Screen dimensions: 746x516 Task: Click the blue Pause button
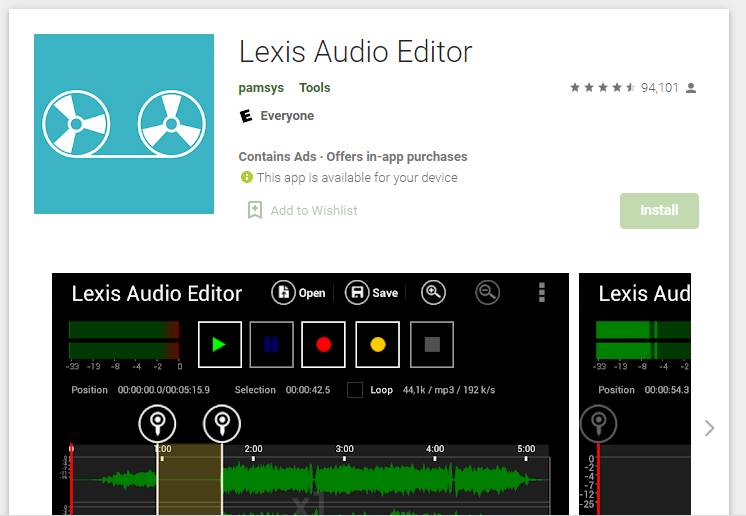coord(271,344)
